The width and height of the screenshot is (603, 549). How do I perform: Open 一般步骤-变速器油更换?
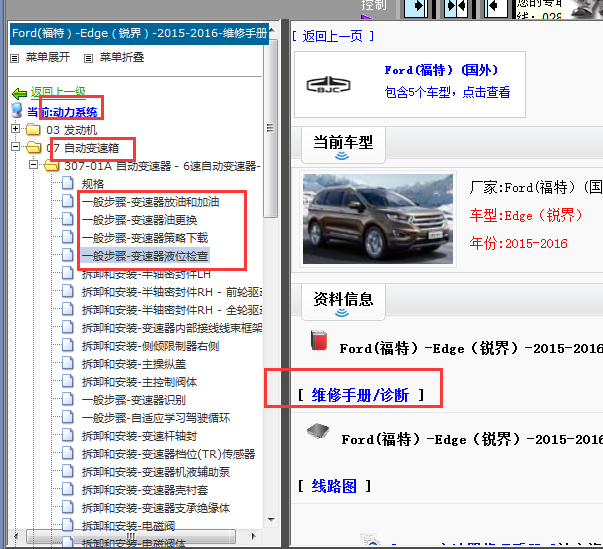140,220
